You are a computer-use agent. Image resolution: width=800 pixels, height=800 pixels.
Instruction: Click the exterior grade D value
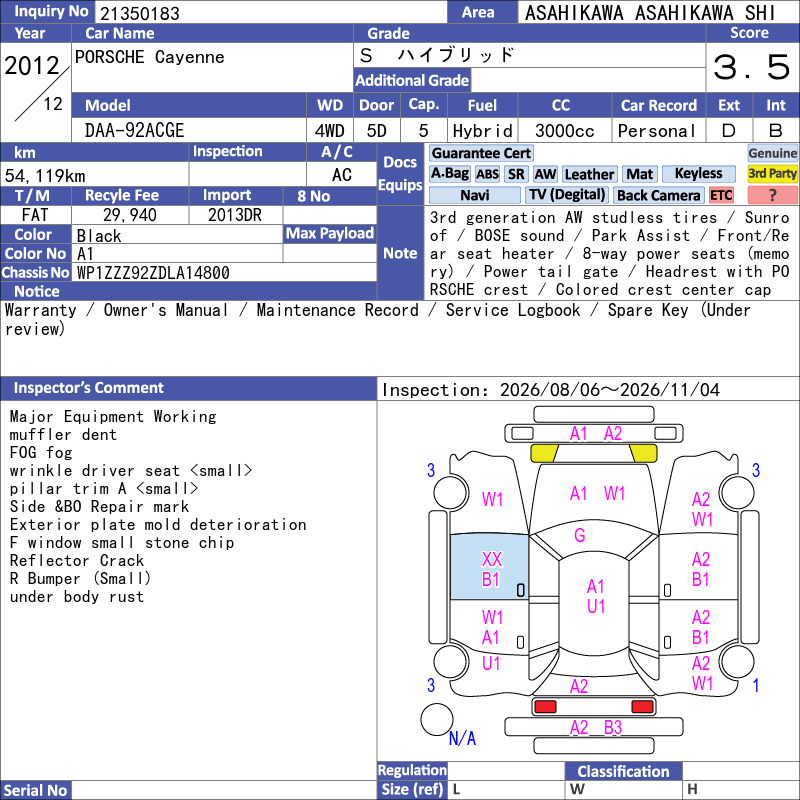pos(729,131)
